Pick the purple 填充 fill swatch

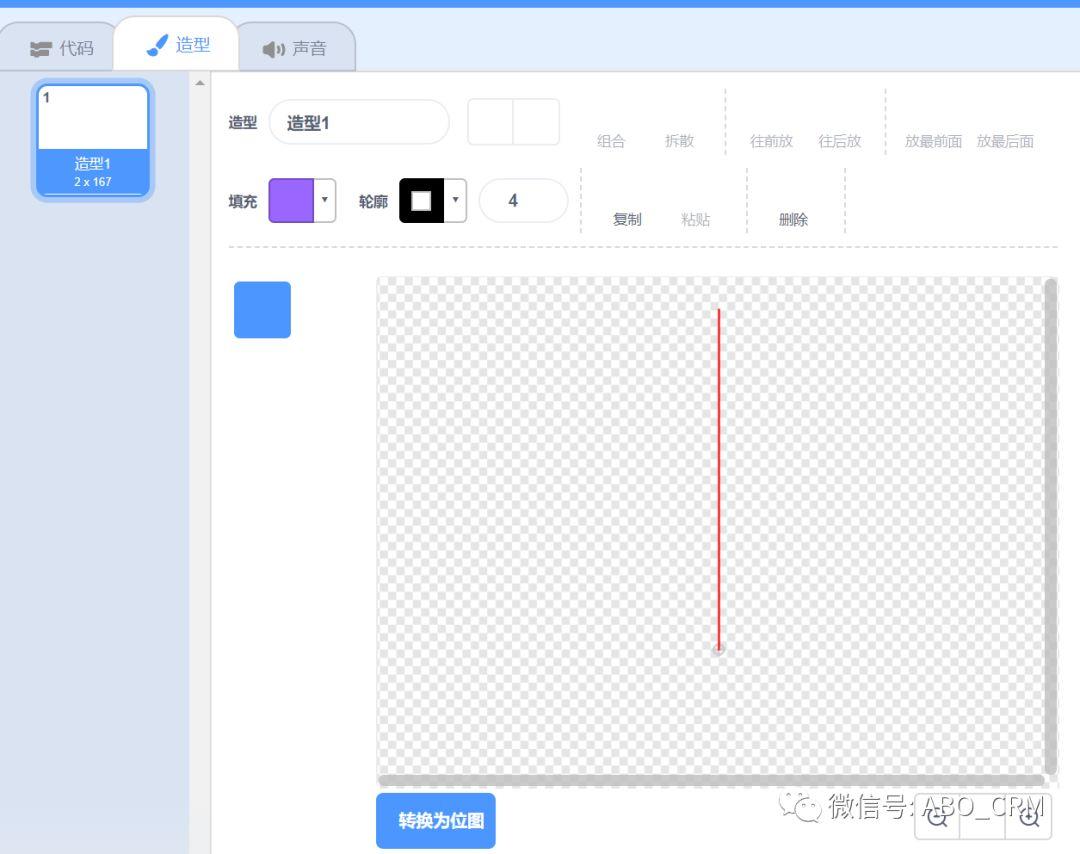(291, 200)
